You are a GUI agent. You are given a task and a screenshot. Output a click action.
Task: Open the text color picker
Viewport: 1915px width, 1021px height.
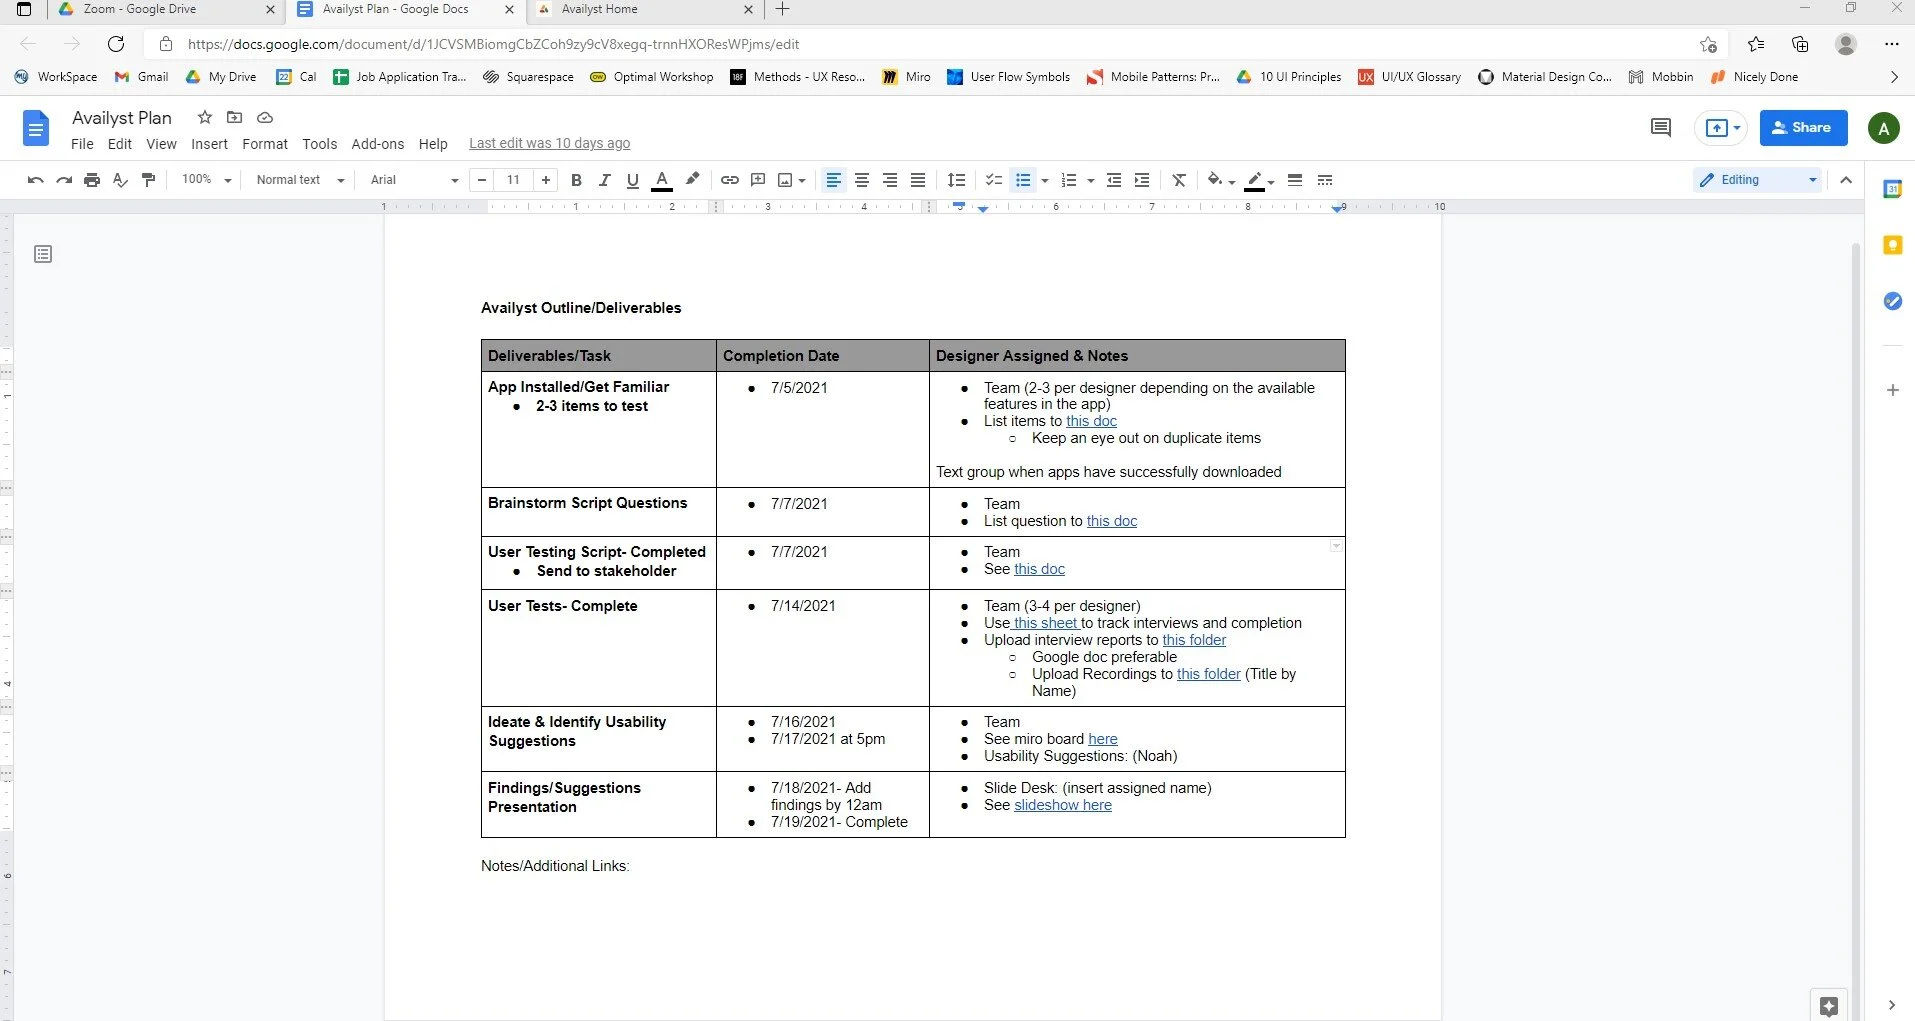(x=662, y=180)
